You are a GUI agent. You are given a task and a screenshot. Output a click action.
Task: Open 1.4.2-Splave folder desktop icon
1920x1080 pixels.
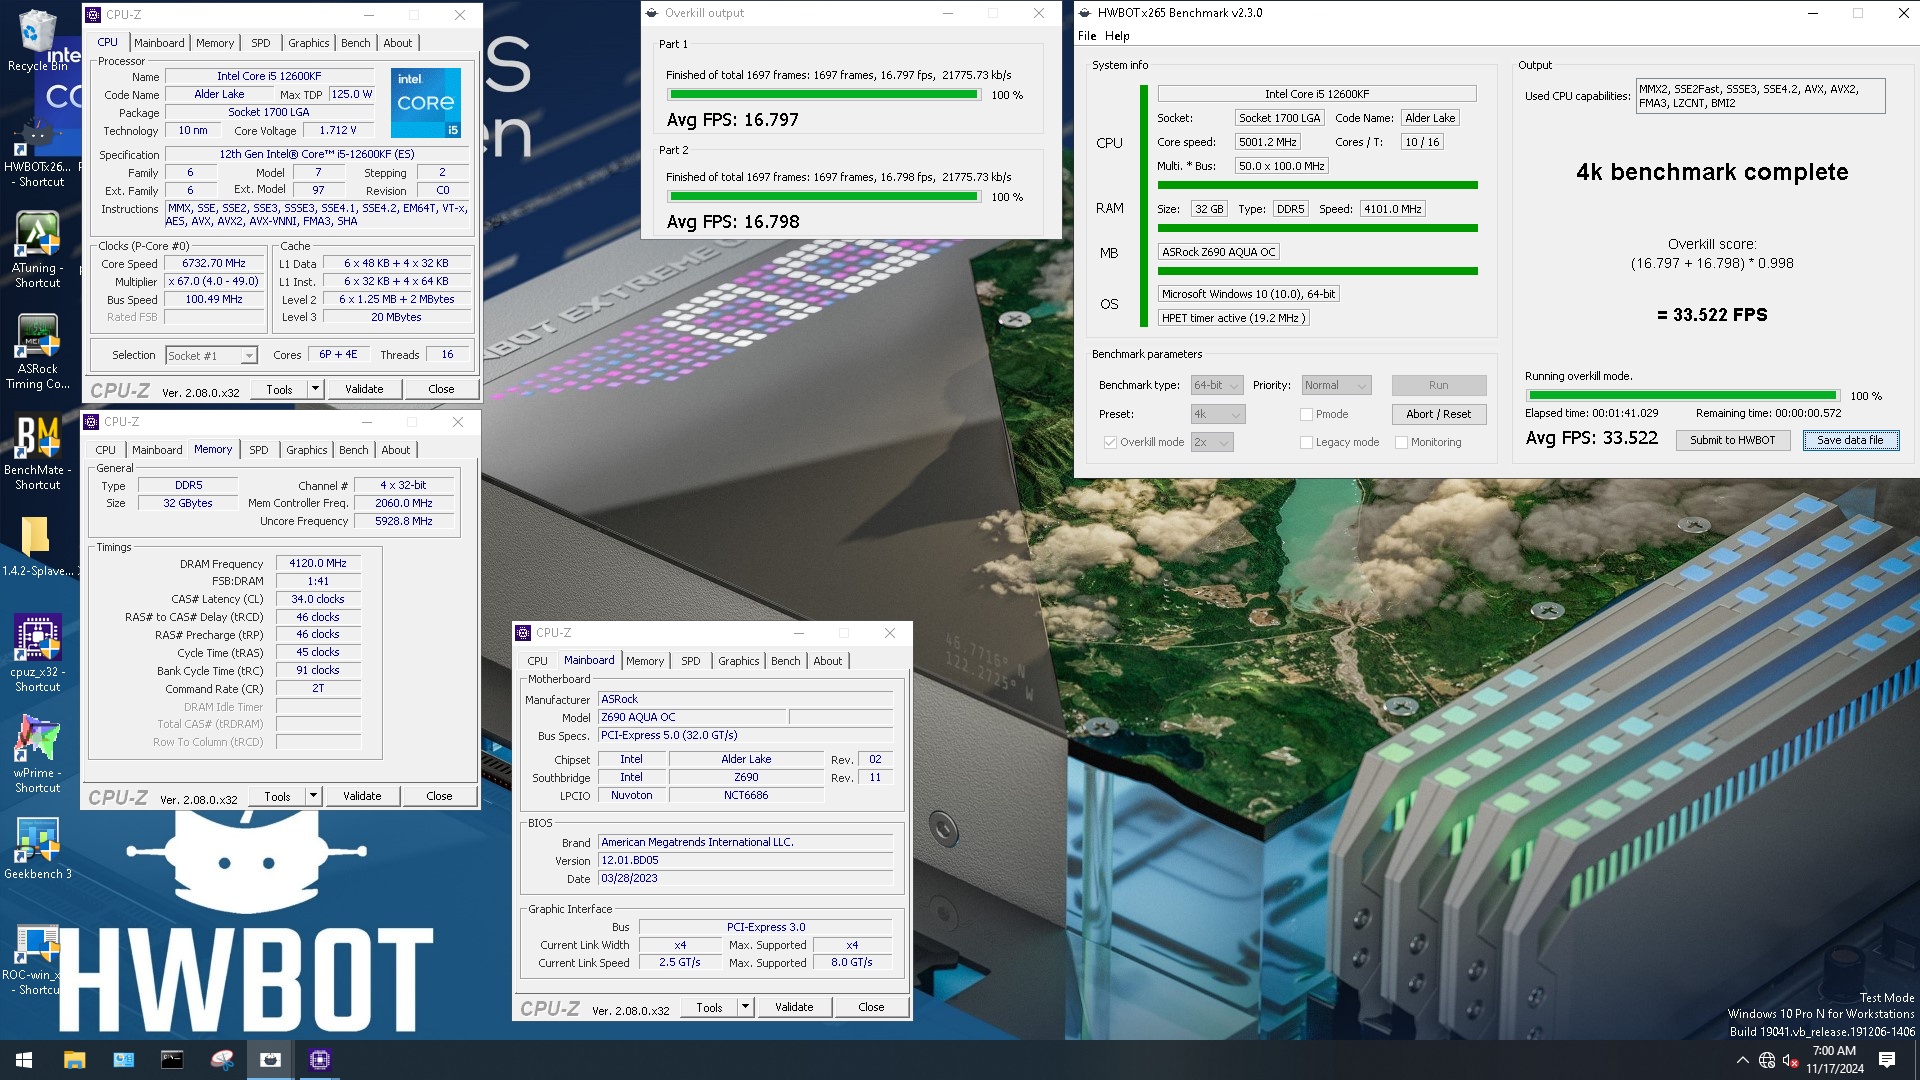(37, 547)
